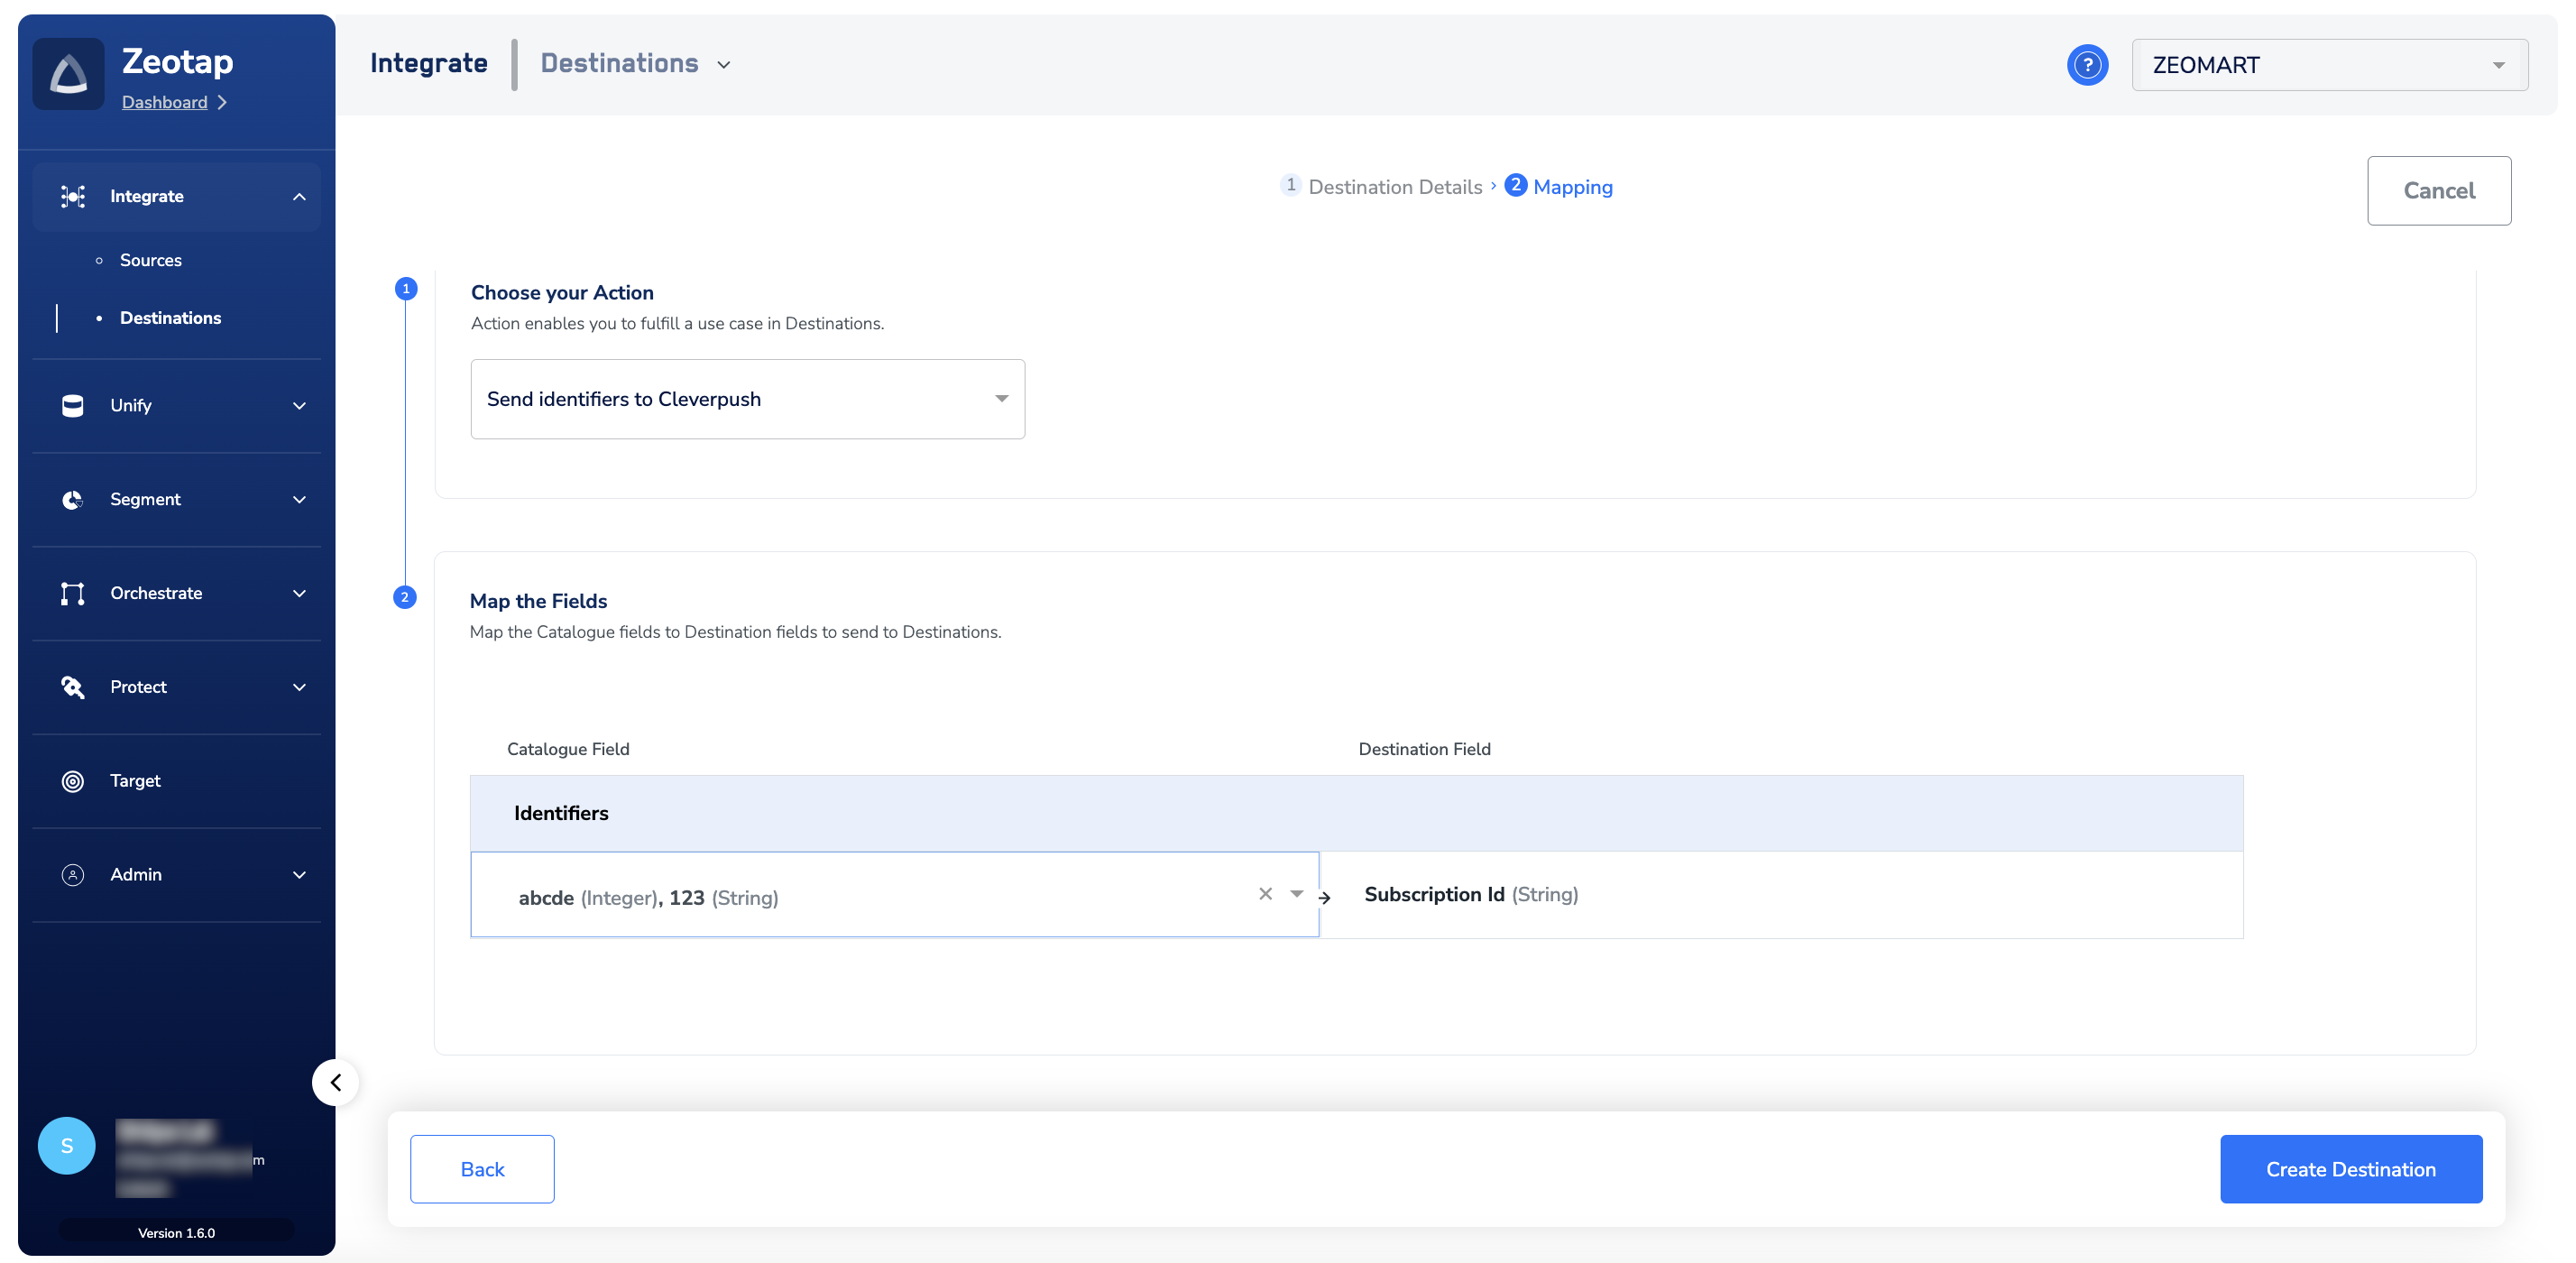Open the Send identifiers to Cleverpush dropdown

click(x=747, y=399)
